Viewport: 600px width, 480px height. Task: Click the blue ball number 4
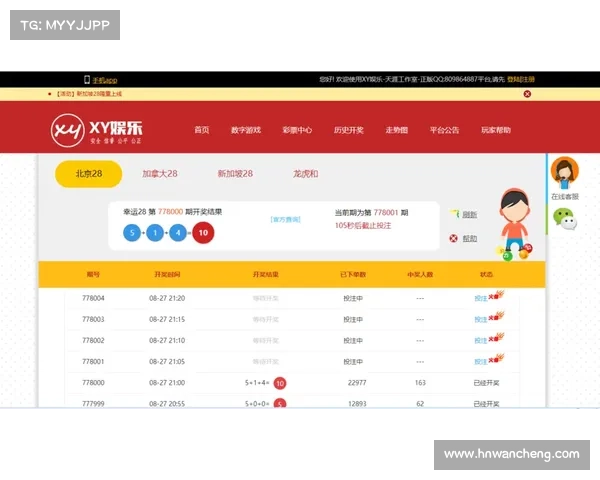(x=178, y=233)
